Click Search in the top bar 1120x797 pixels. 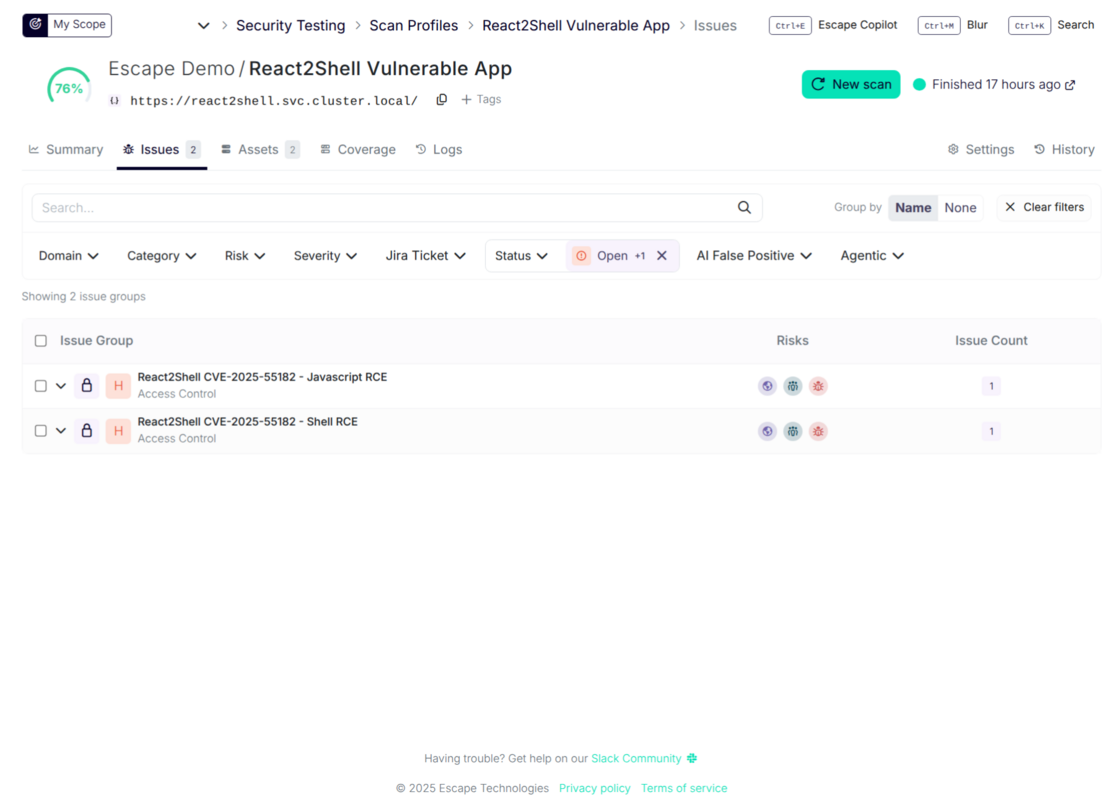pos(1076,25)
